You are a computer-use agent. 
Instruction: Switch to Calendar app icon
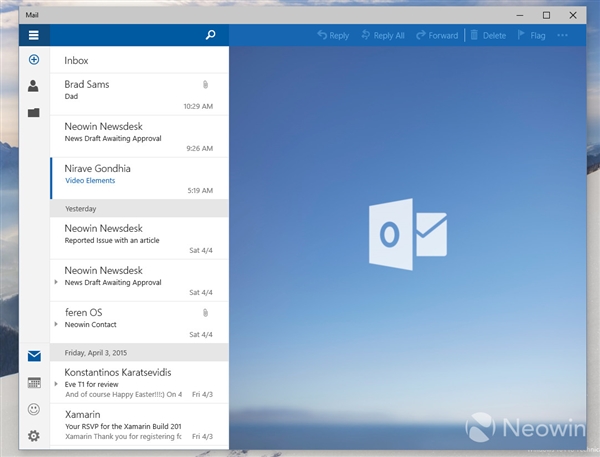point(33,383)
